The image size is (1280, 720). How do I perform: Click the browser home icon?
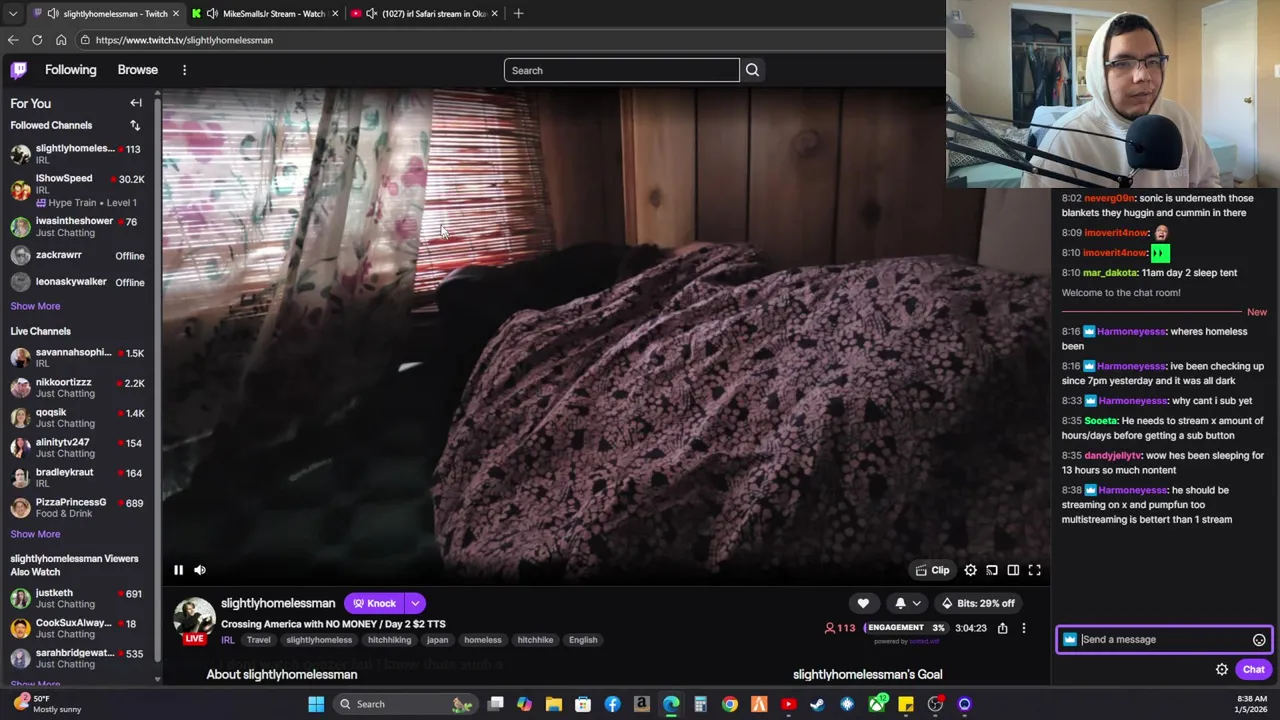point(61,40)
